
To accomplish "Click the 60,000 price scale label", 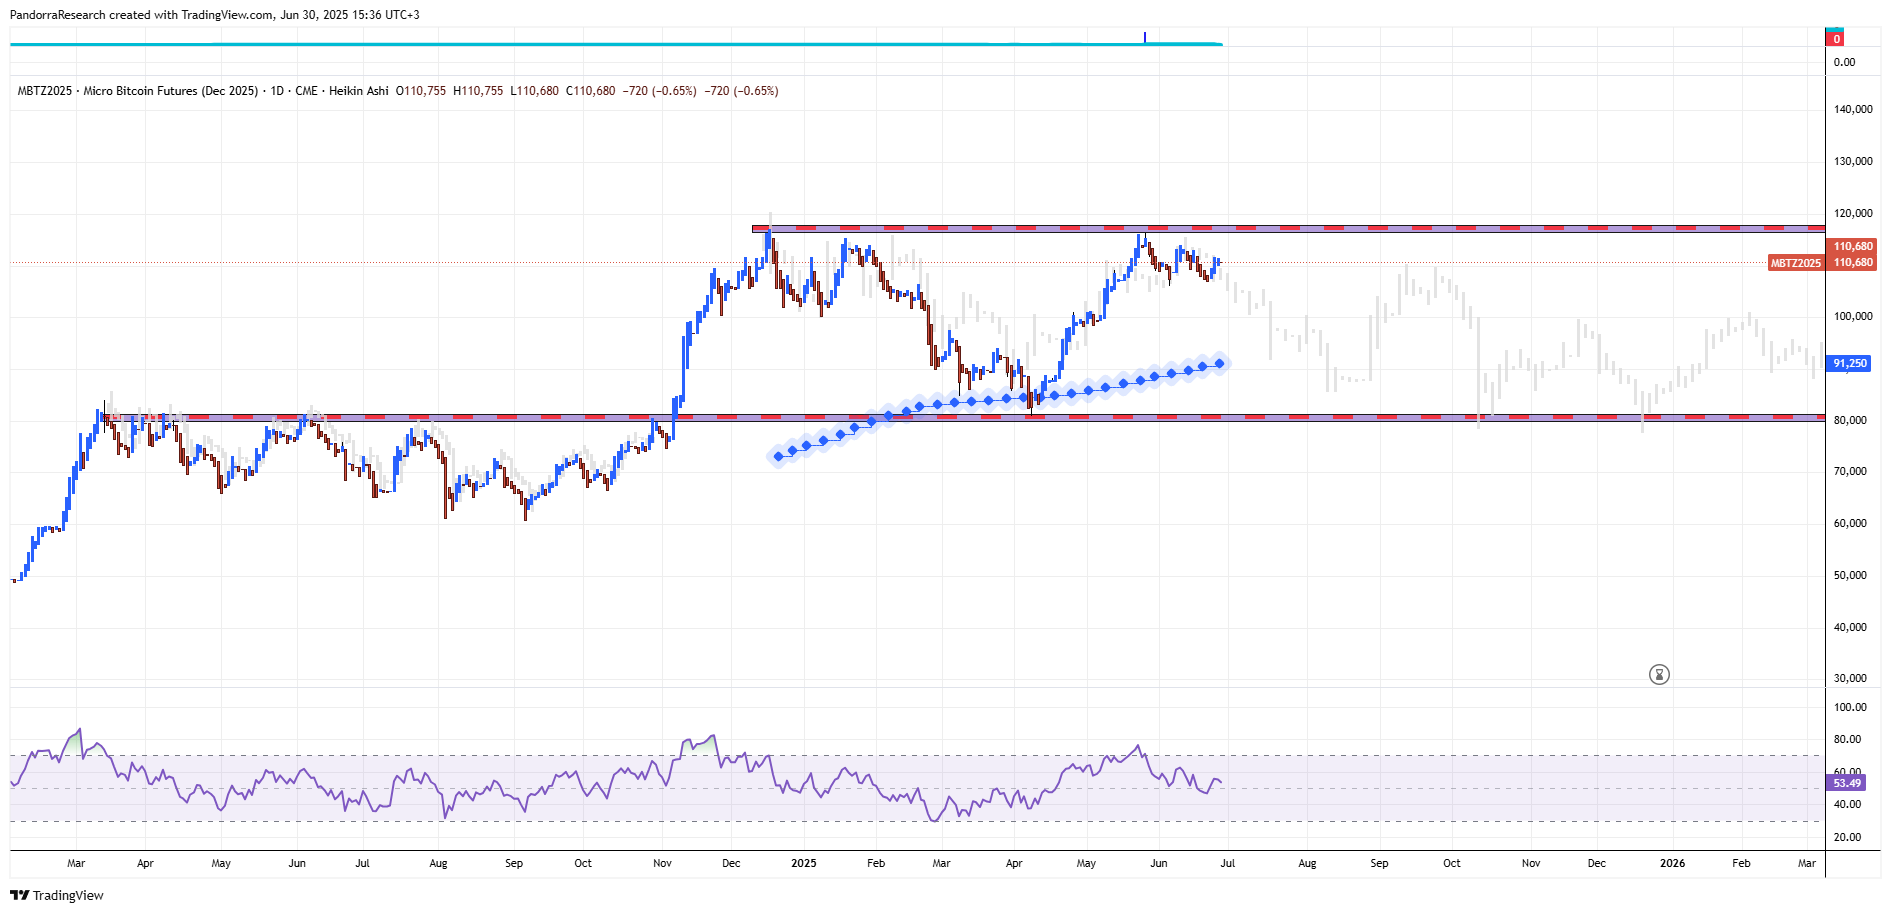I will [1850, 523].
